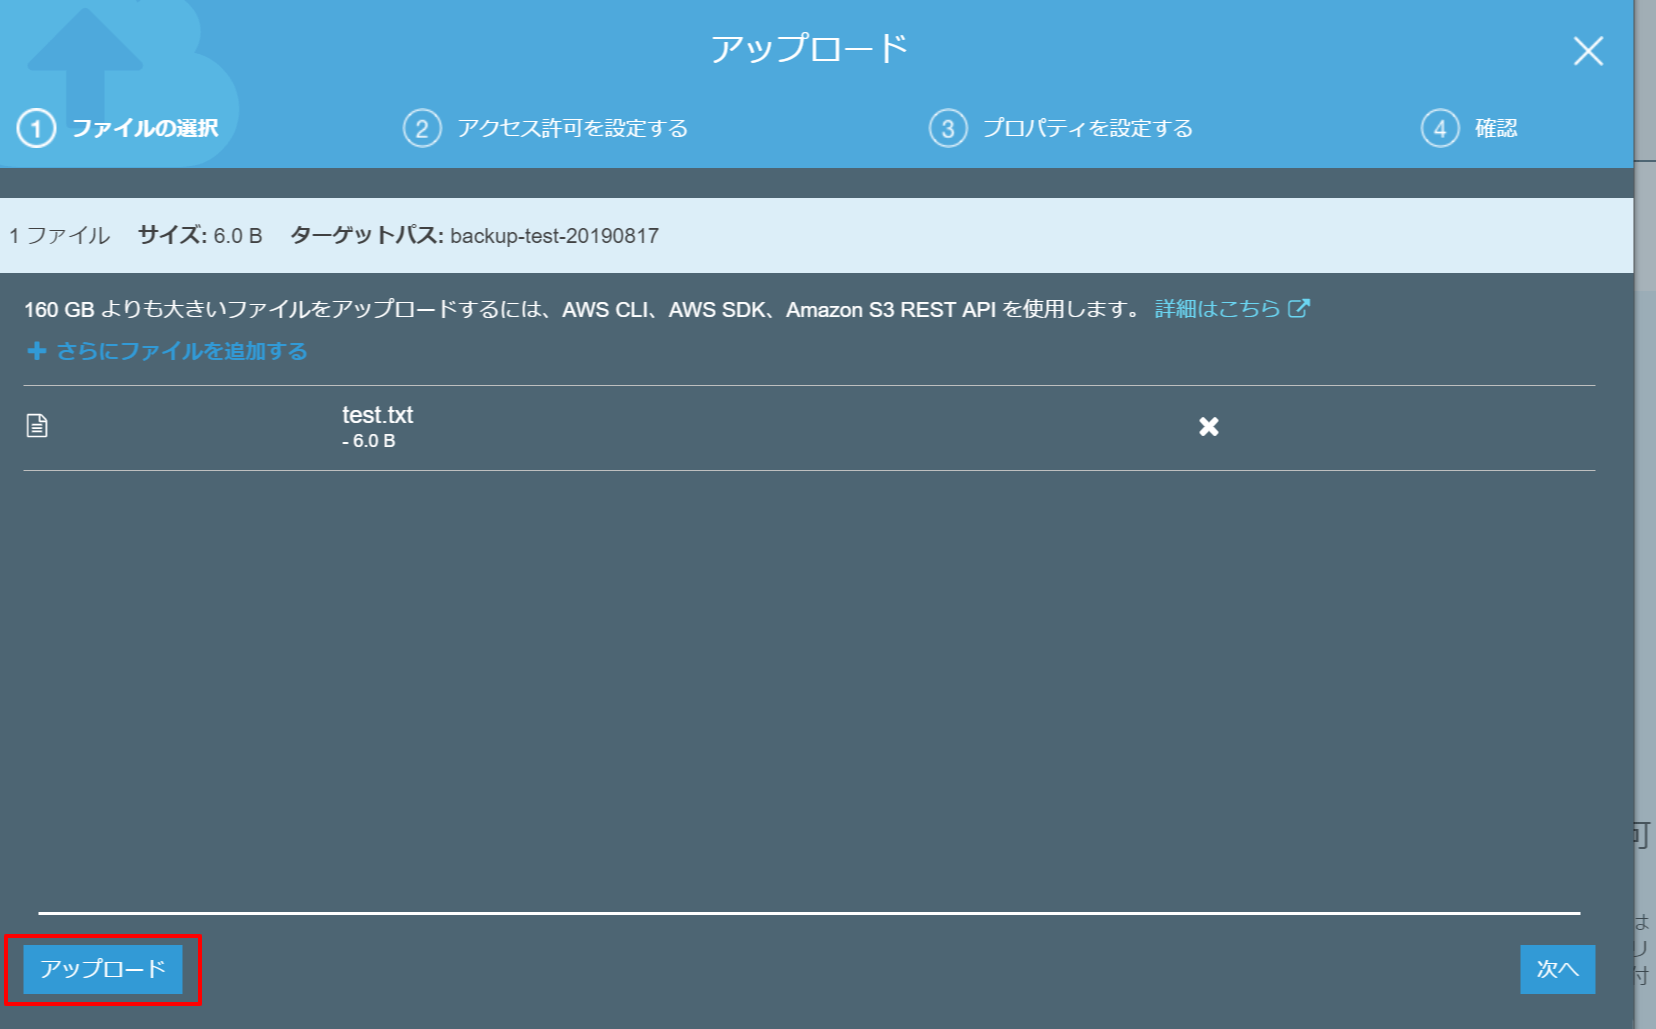Click the document icon for test.txt
Screen dimensions: 1656x1029
point(37,426)
